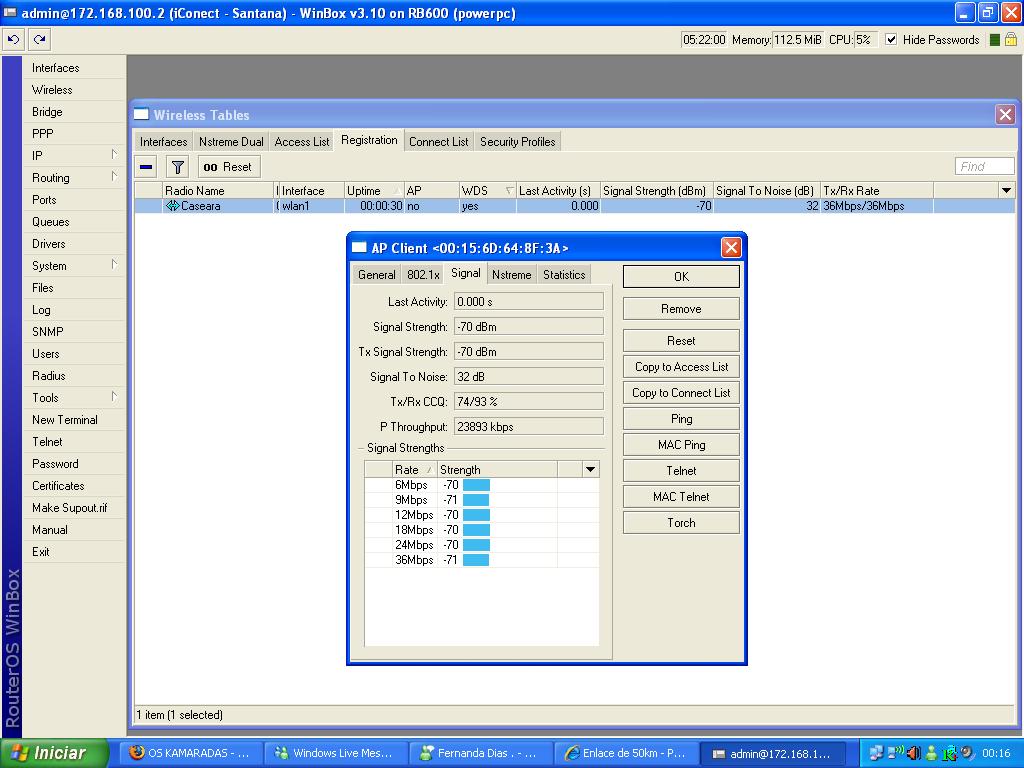Toggle the Hide Passwords checkbox
1024x768 pixels.
coord(891,40)
